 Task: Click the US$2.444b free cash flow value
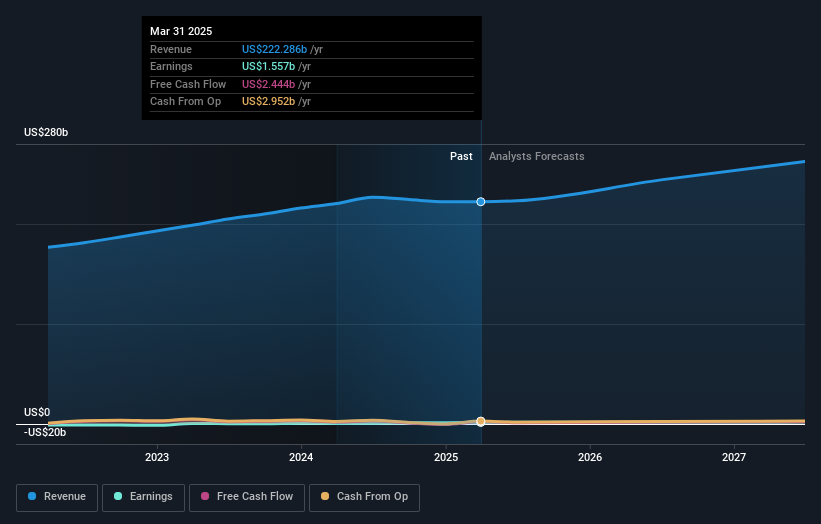pyautogui.click(x=268, y=84)
